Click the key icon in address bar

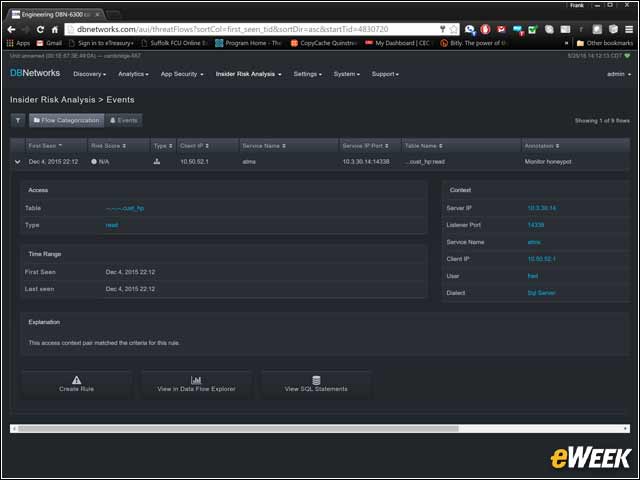pos(443,29)
